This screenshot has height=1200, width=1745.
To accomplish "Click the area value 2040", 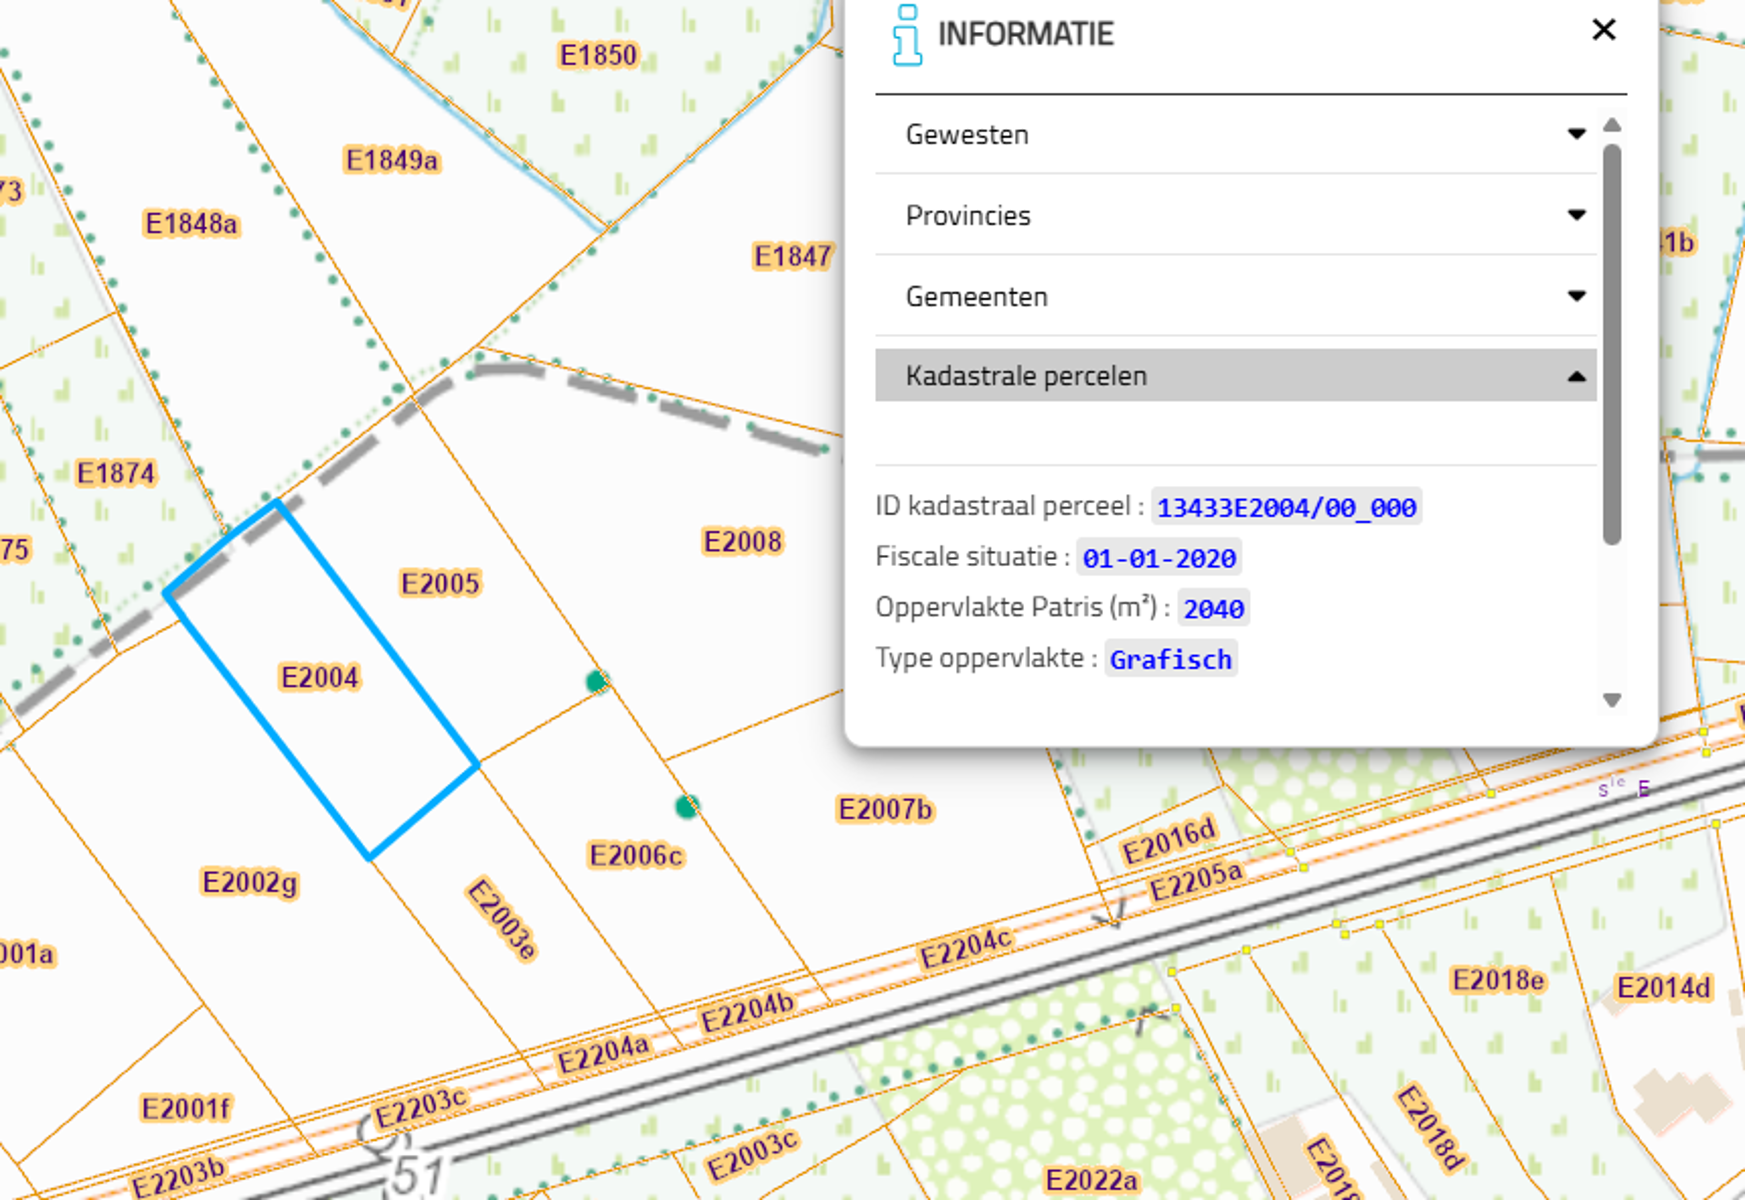I will pyautogui.click(x=1213, y=609).
